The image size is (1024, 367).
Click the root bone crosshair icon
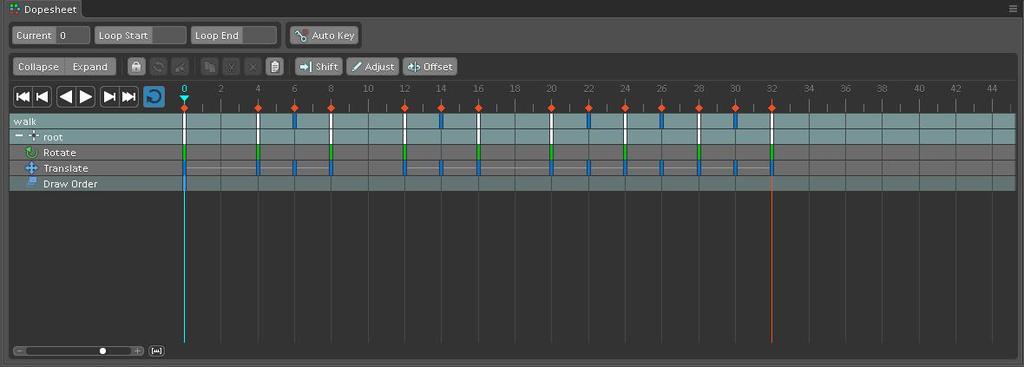[x=33, y=136]
